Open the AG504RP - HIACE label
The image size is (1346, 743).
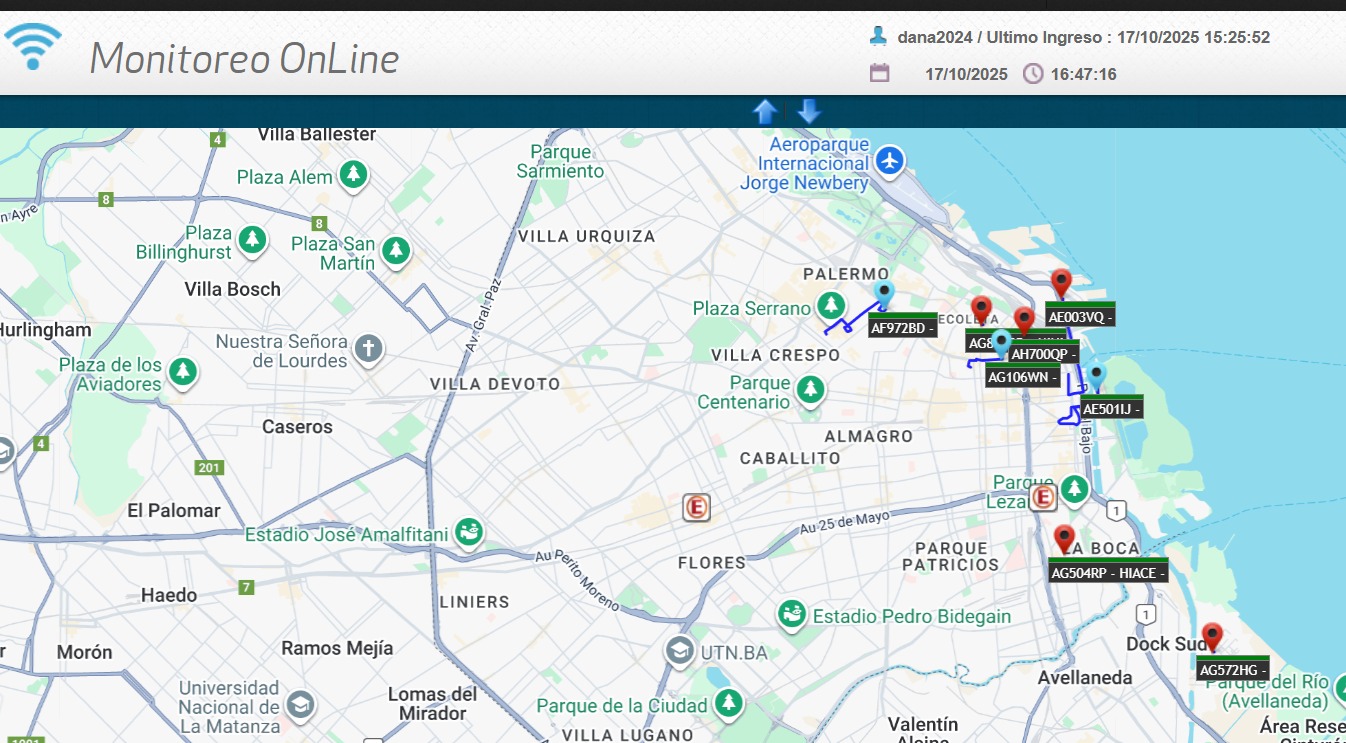(1108, 573)
